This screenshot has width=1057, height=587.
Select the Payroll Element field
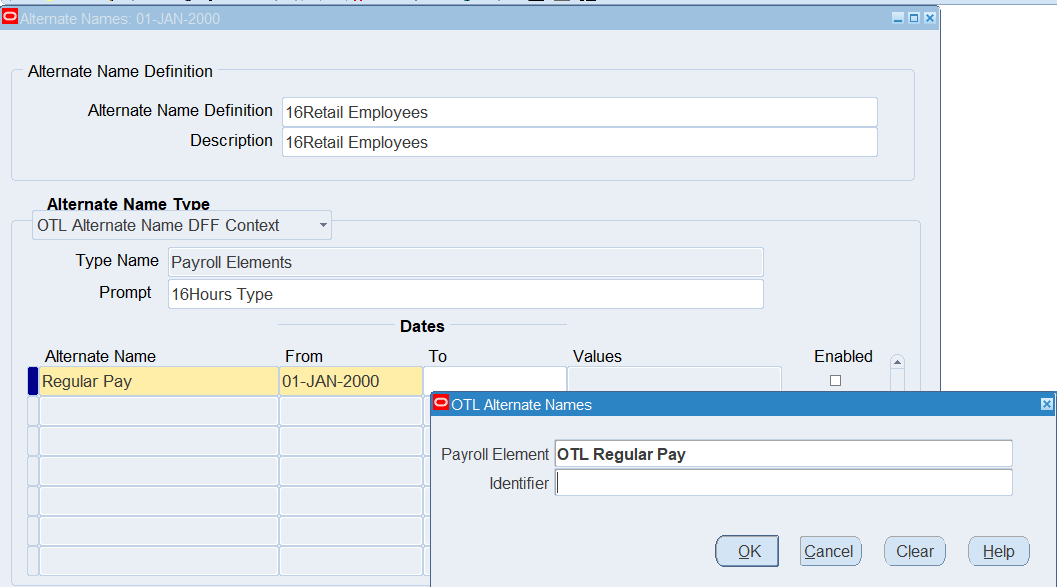(783, 454)
